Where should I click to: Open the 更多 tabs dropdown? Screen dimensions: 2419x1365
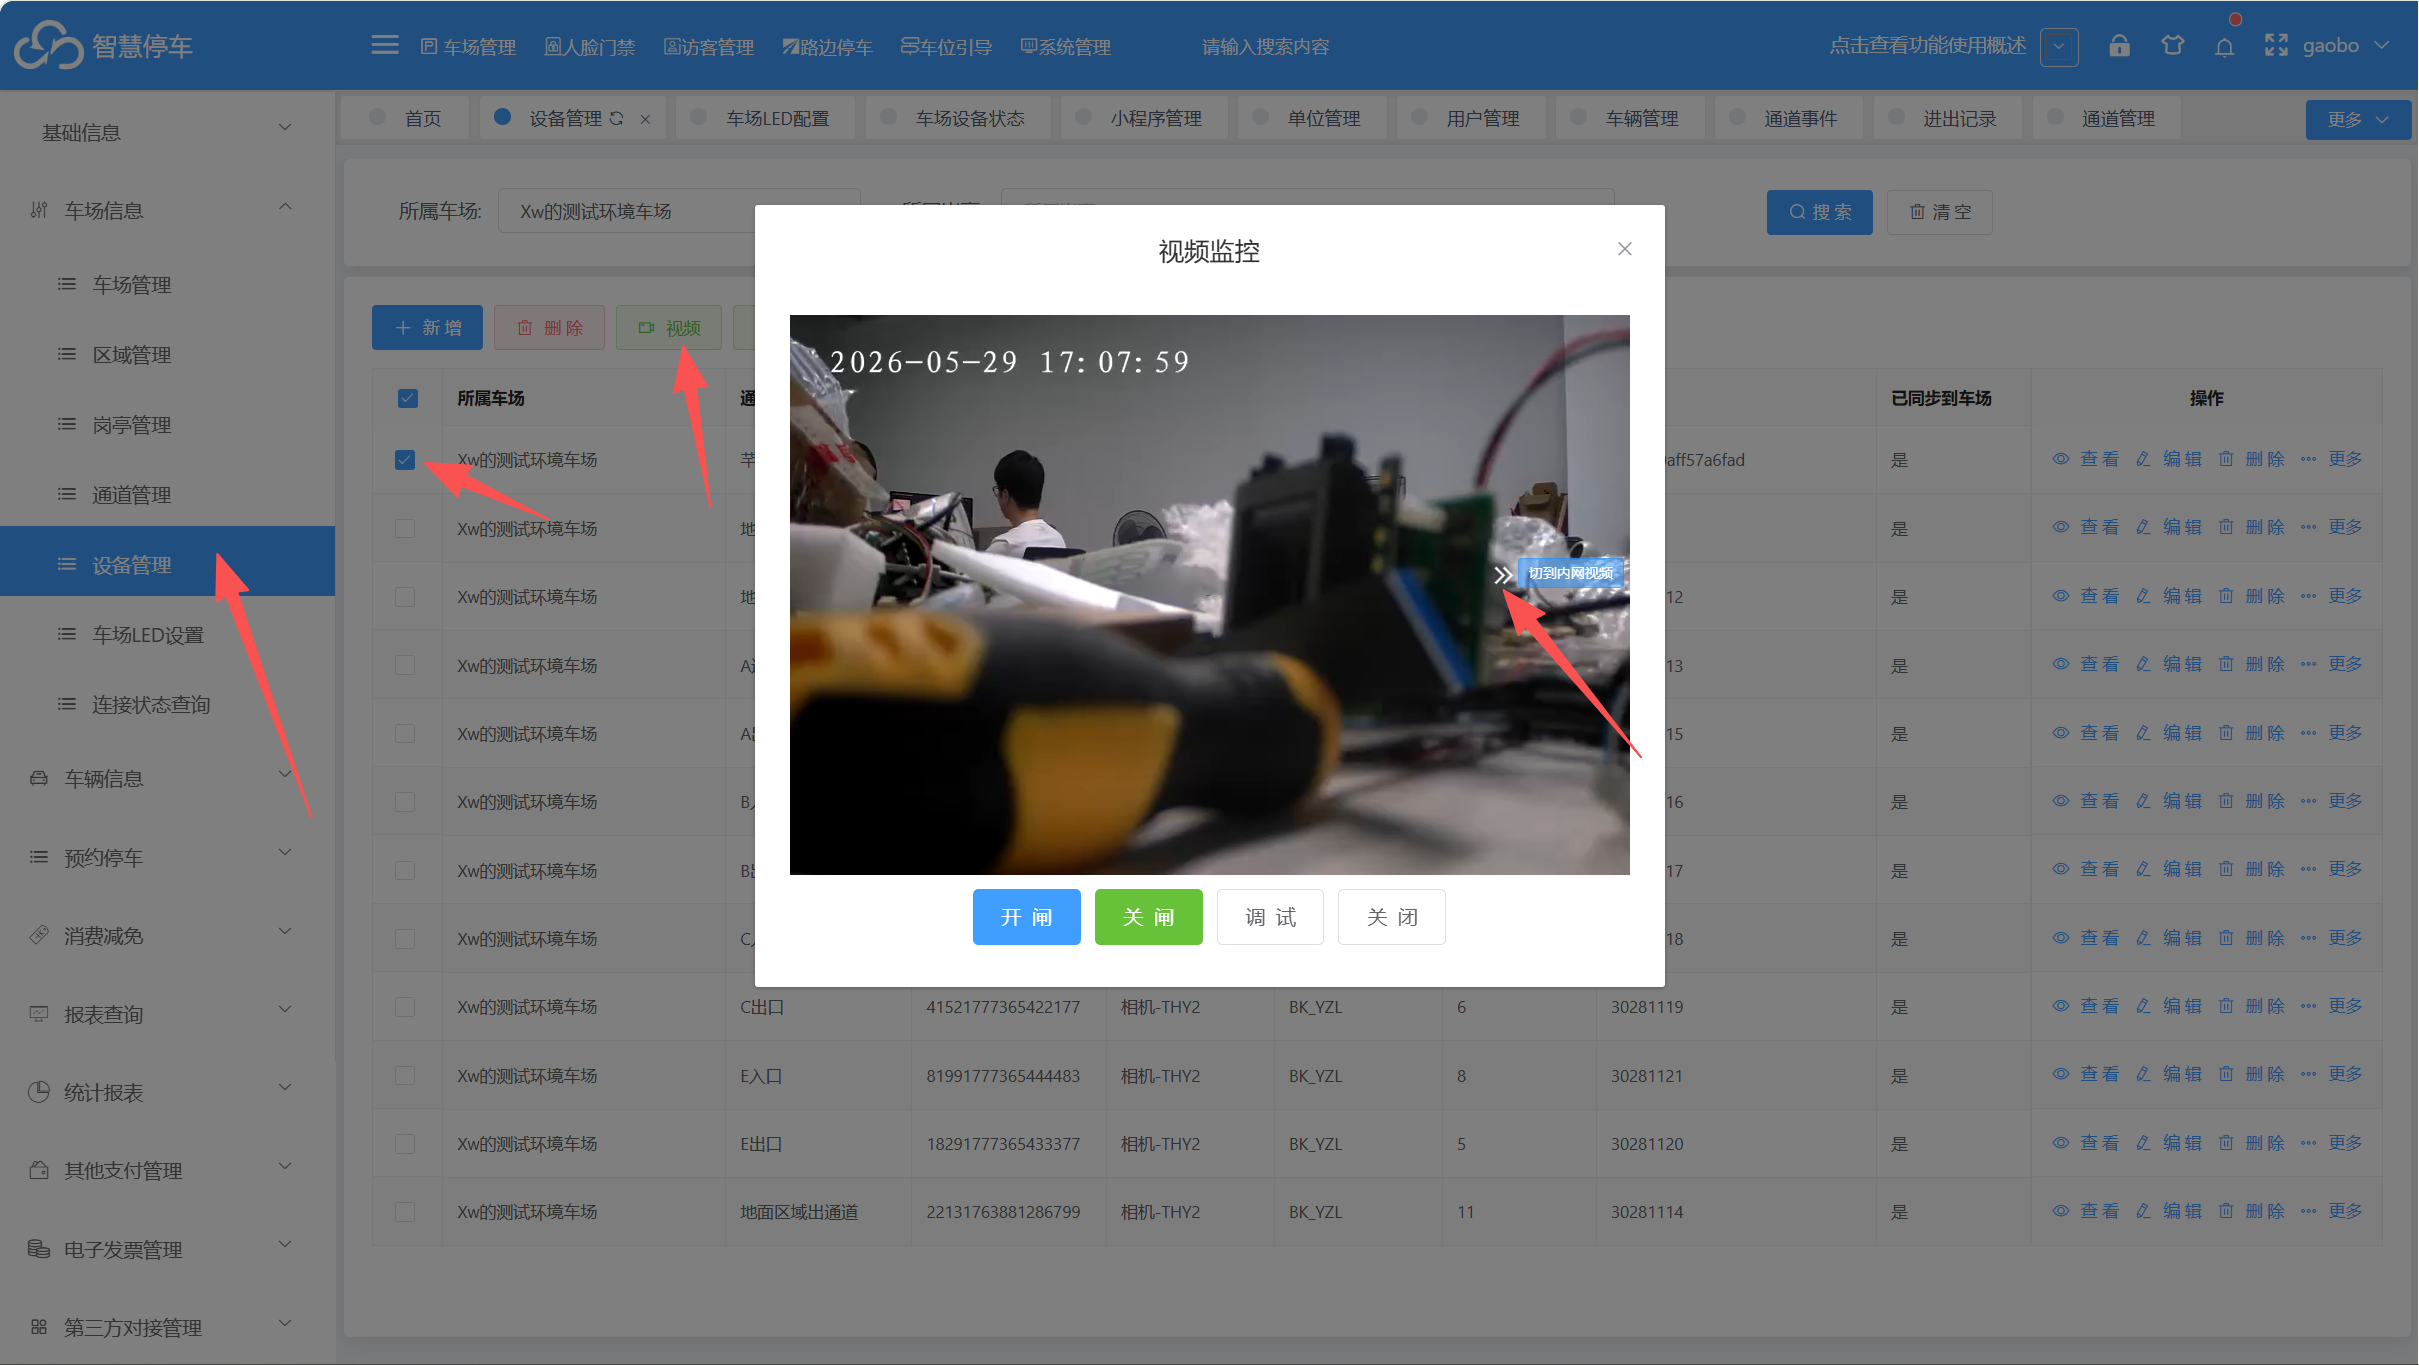coord(2358,119)
